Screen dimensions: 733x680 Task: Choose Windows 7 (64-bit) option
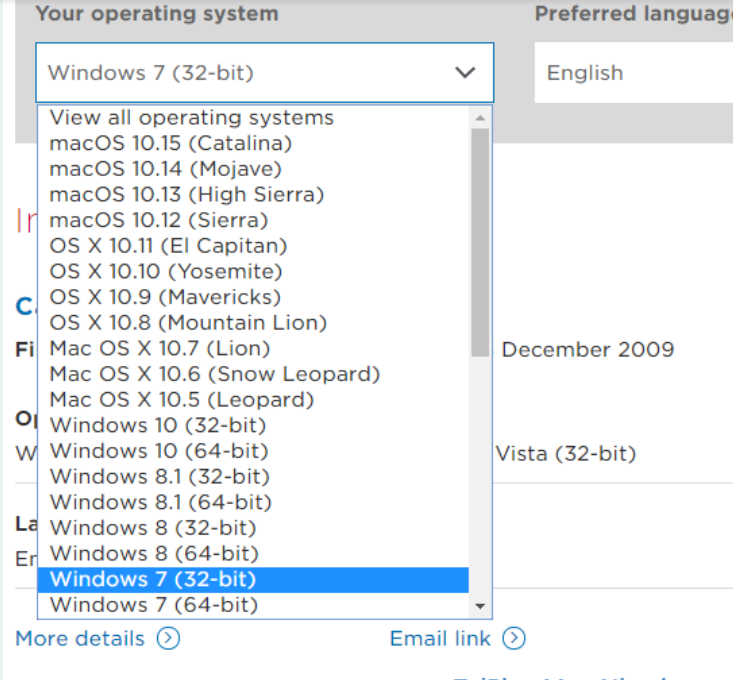pyautogui.click(x=153, y=605)
